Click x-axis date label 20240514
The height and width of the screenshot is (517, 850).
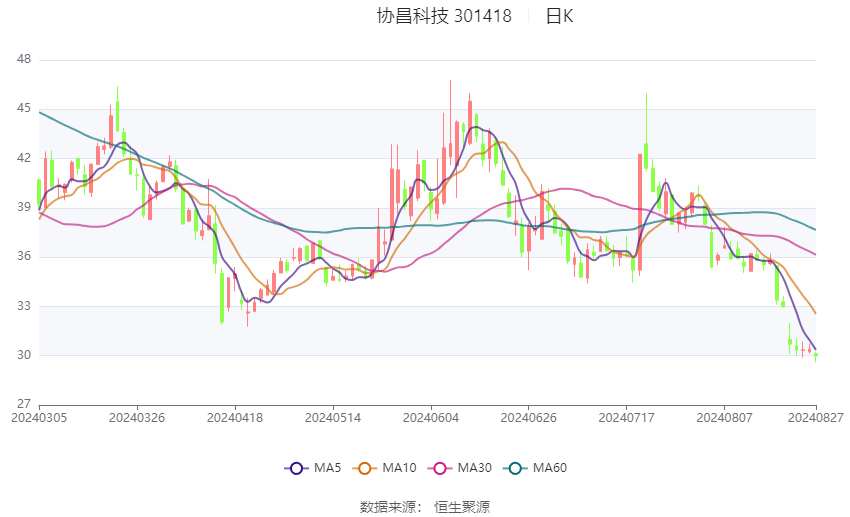click(x=333, y=418)
